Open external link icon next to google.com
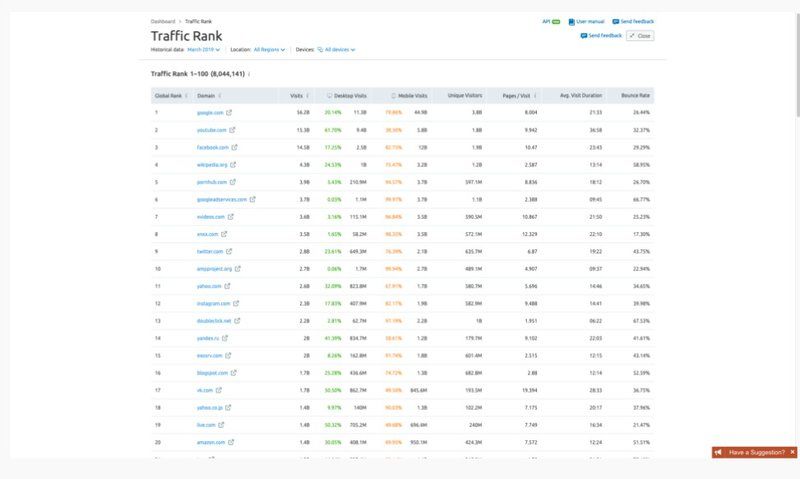Viewport: 800px width, 479px height. pyautogui.click(x=229, y=113)
